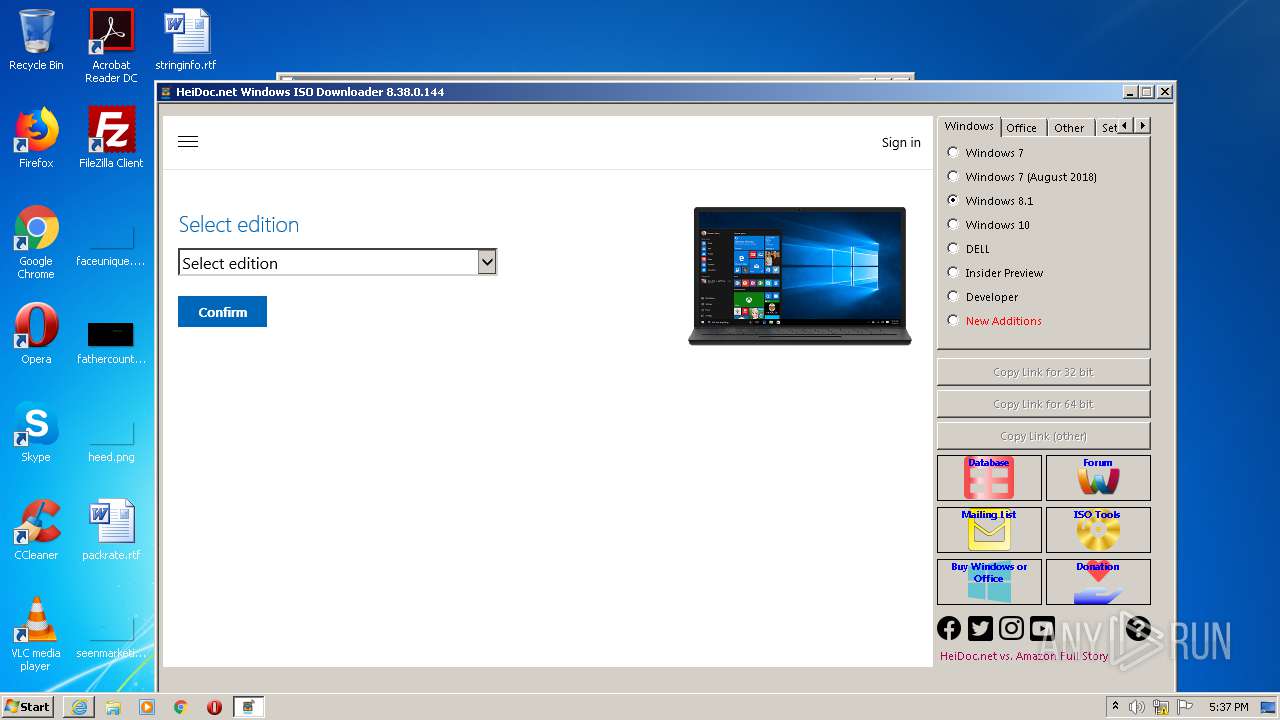Select Acrobat Reader DC desktop icon
Screen dimensions: 1280x720
[111, 46]
